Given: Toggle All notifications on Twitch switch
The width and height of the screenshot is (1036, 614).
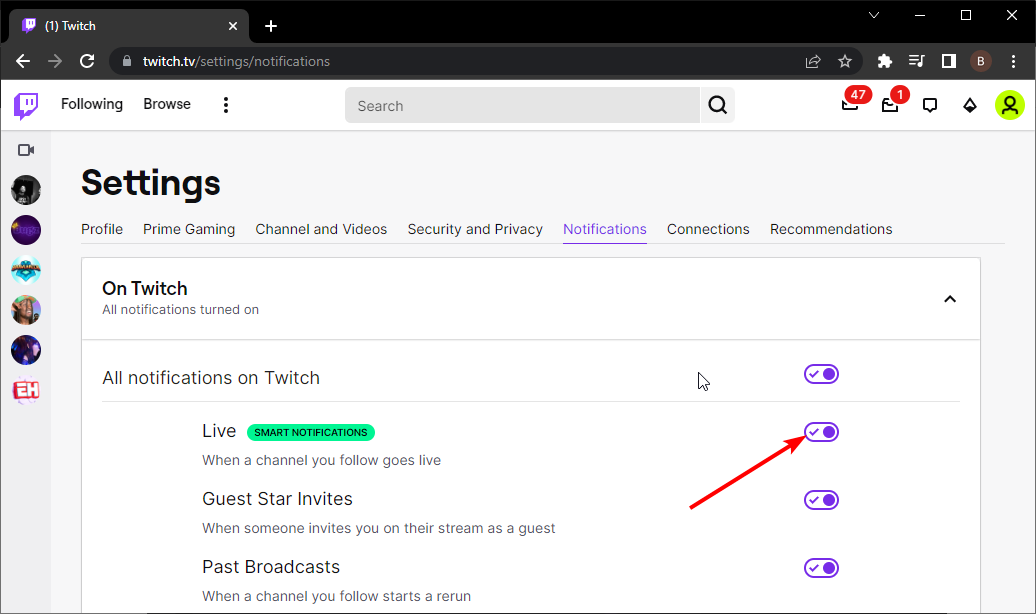Looking at the screenshot, I should point(821,374).
